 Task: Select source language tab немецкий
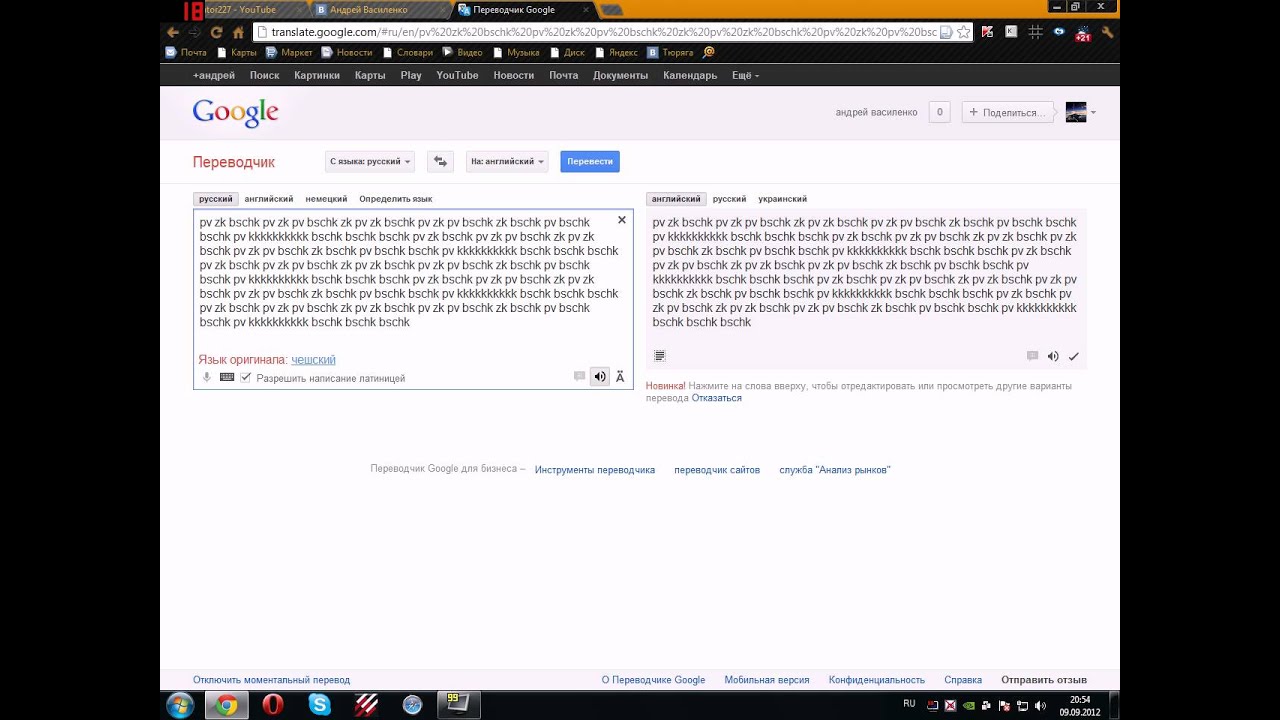click(x=326, y=199)
